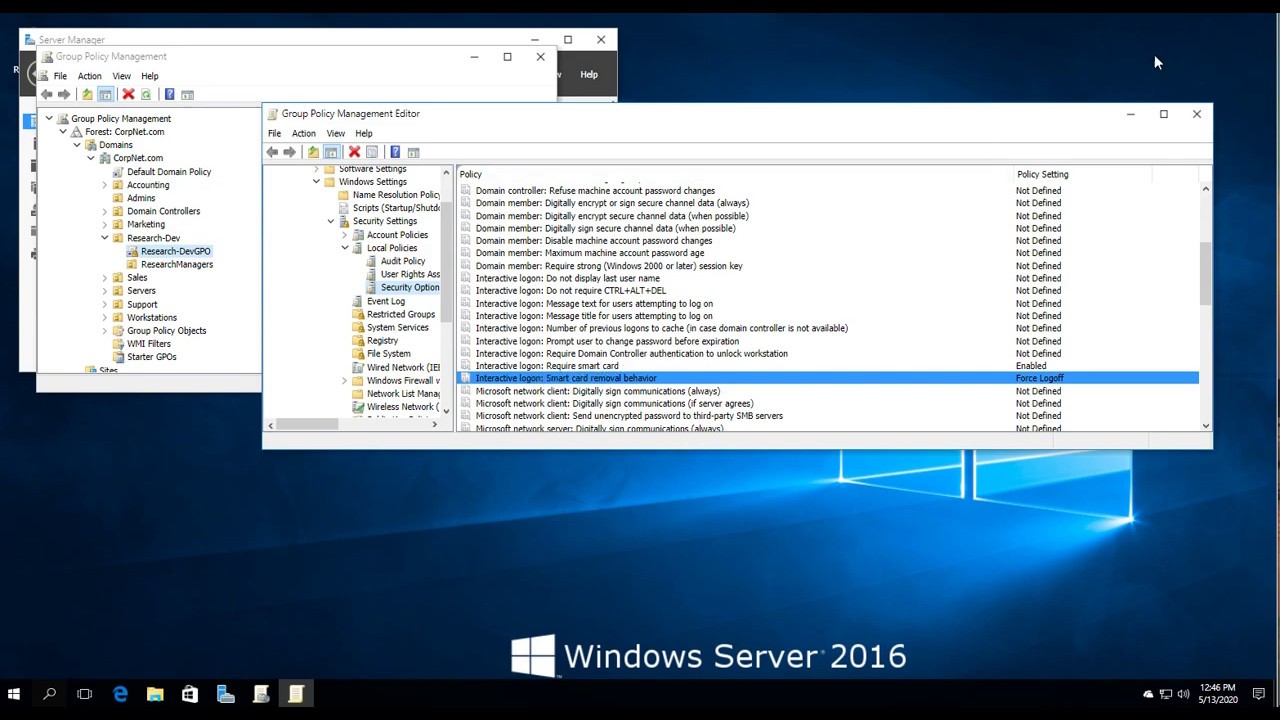Screen dimensions: 1280x720
Task: Open View menu in Group Policy Management window
Action: coord(121,76)
